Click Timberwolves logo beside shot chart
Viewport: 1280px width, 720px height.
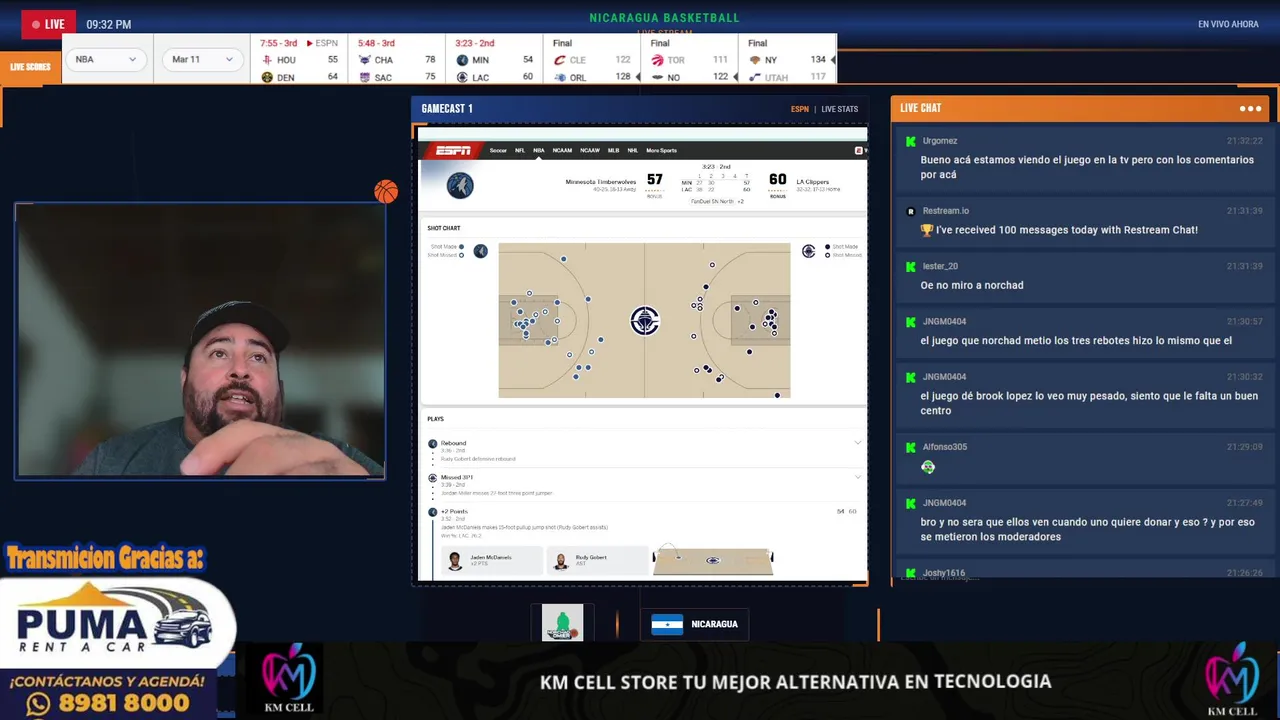click(481, 251)
